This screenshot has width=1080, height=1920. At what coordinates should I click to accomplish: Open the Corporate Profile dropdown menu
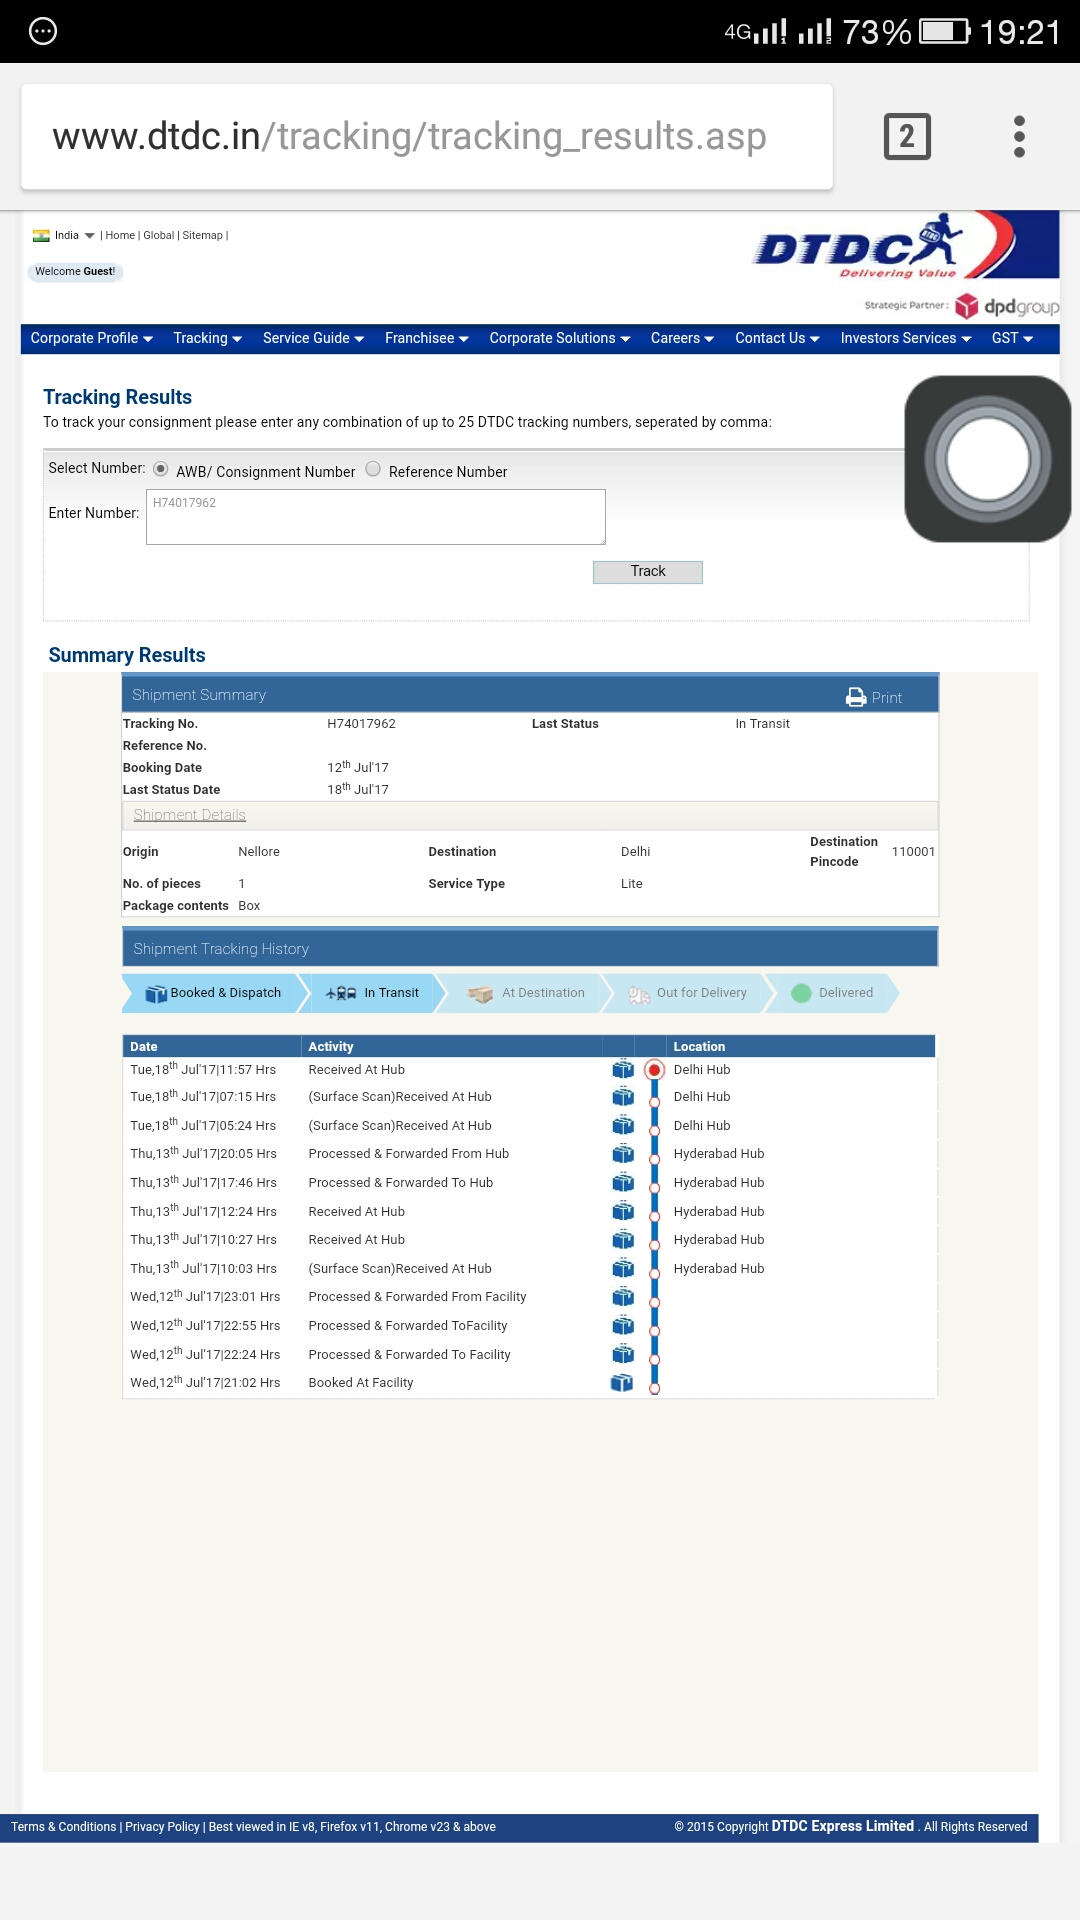point(91,338)
